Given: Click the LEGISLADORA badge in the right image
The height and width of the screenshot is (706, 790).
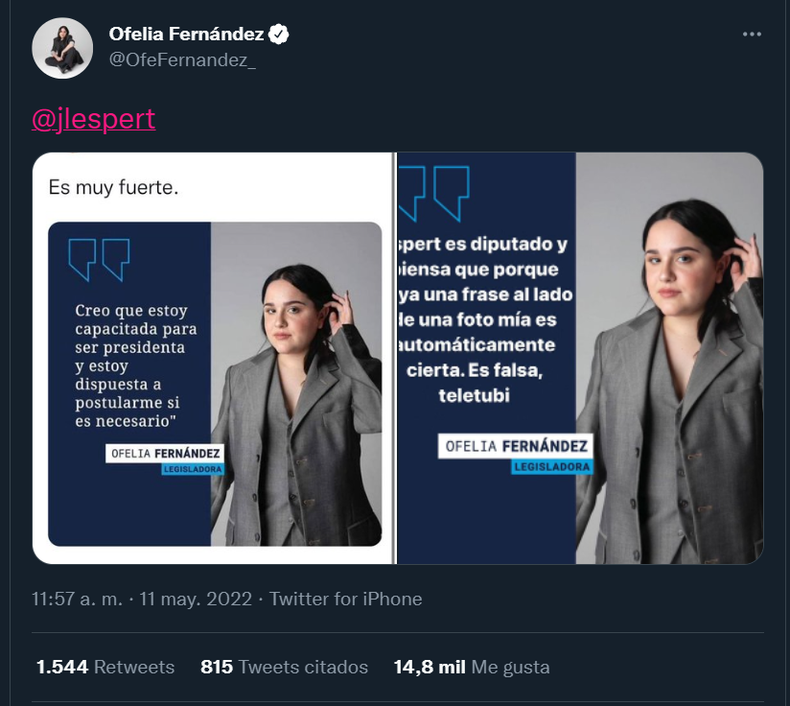Looking at the screenshot, I should click(x=551, y=467).
